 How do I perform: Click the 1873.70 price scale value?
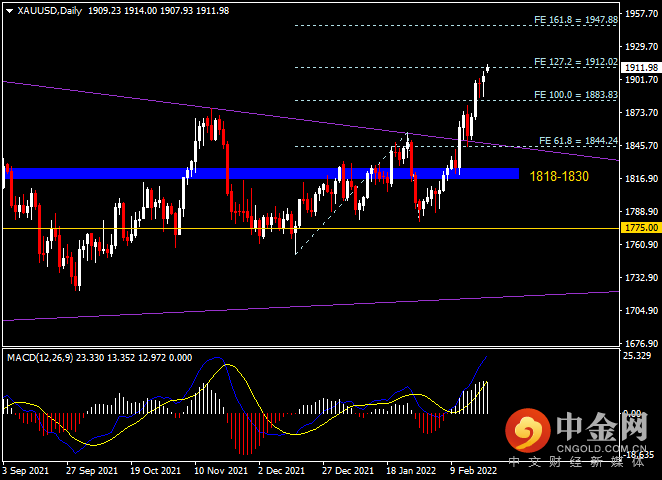[x=641, y=112]
